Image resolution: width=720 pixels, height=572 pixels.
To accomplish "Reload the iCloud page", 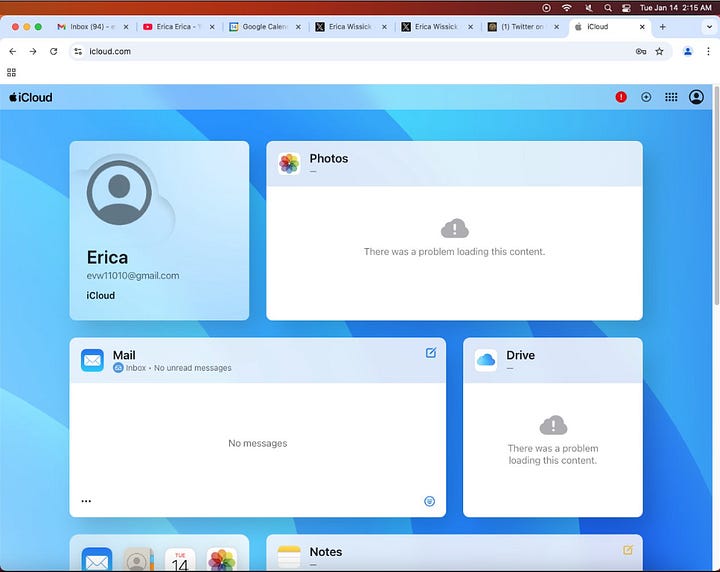I will (53, 51).
